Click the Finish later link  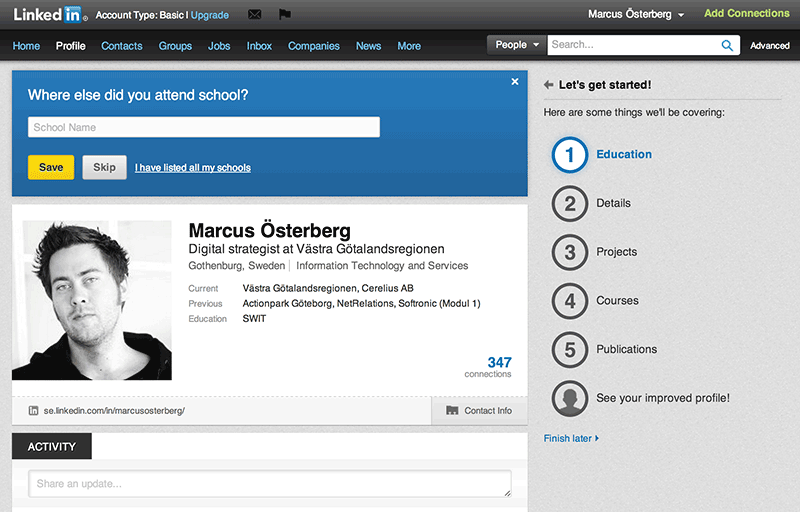click(571, 439)
